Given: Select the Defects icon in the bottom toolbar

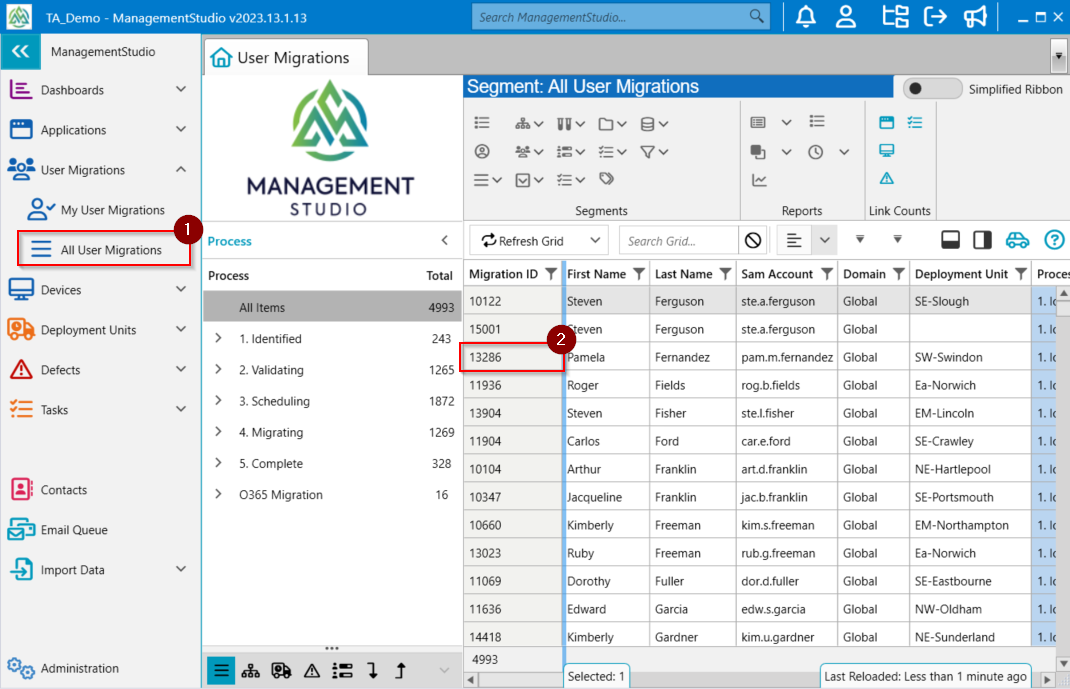Looking at the screenshot, I should click(x=312, y=671).
